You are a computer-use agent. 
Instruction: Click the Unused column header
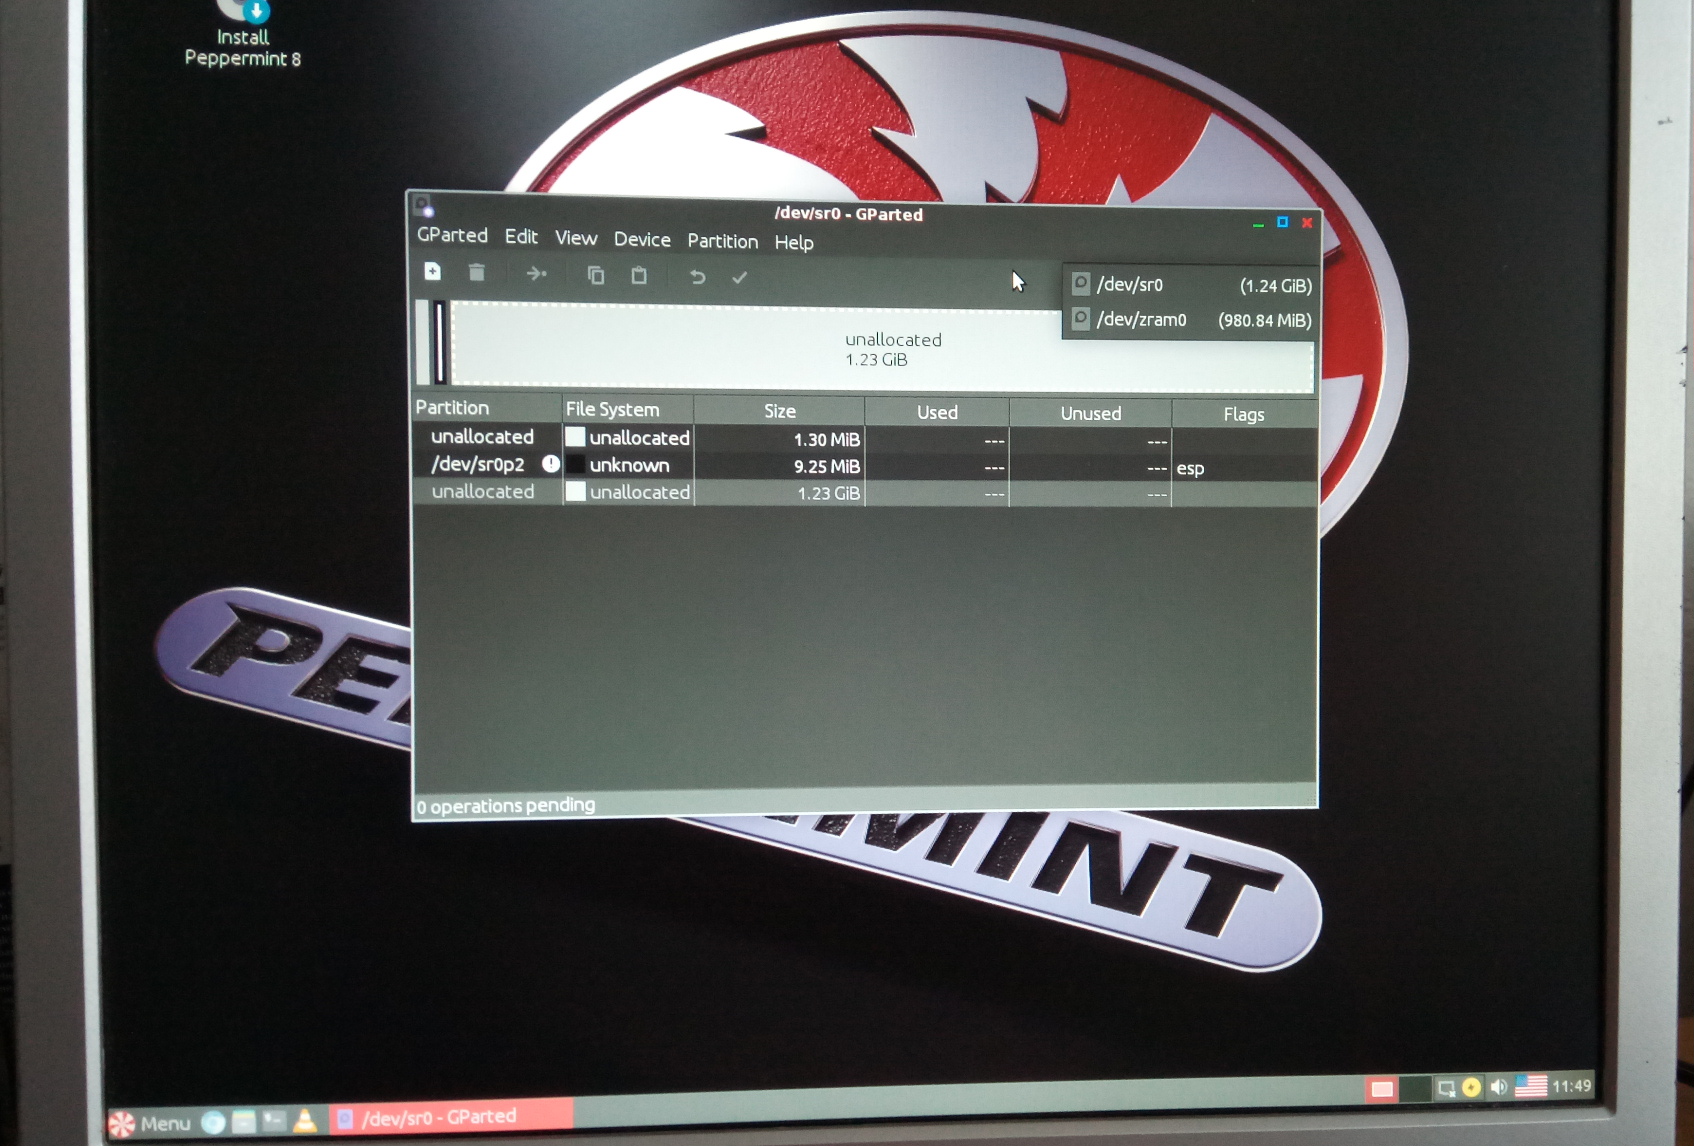(1090, 413)
